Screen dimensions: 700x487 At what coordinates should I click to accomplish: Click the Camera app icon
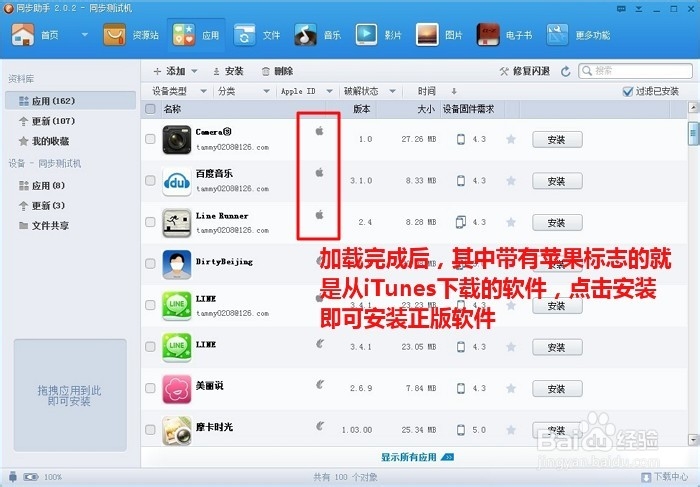pos(177,139)
